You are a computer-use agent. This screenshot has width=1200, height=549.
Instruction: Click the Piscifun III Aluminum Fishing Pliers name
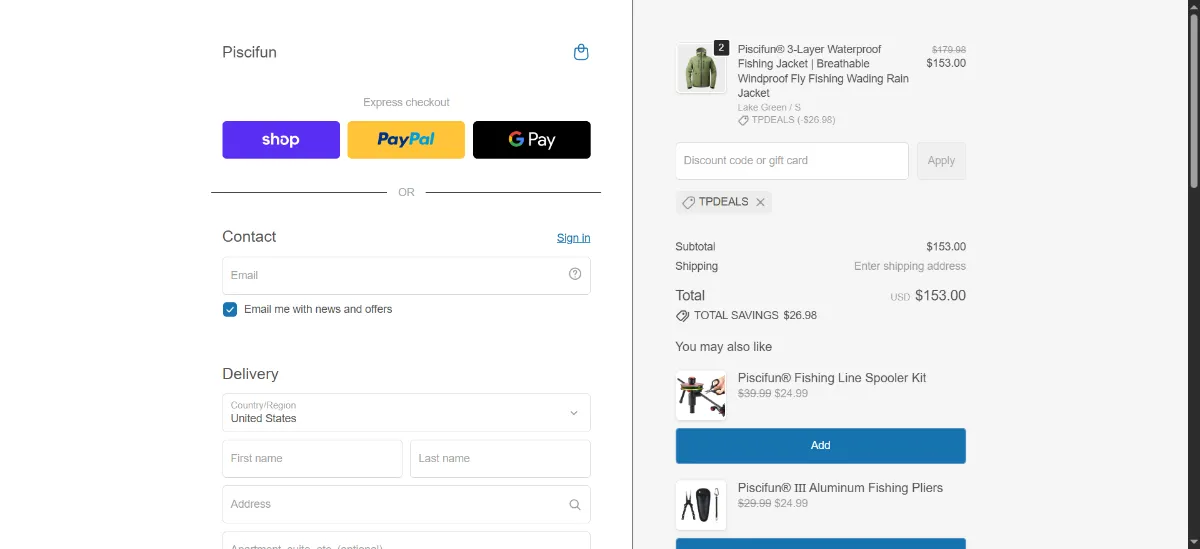[840, 488]
